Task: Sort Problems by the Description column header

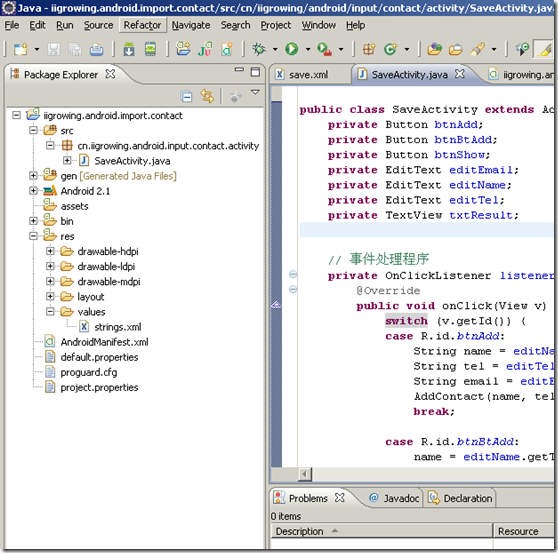Action: (x=381, y=531)
